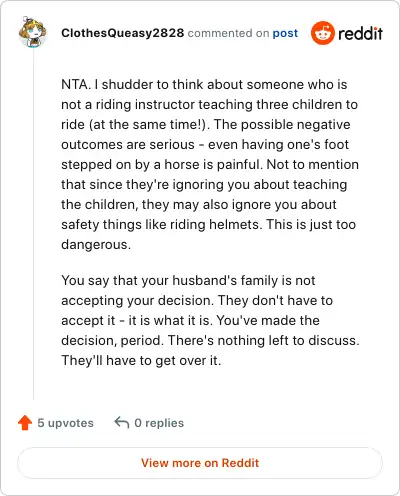This screenshot has width=400, height=496.
Task: Click the paragraph about husband's family
Action: tap(210, 320)
